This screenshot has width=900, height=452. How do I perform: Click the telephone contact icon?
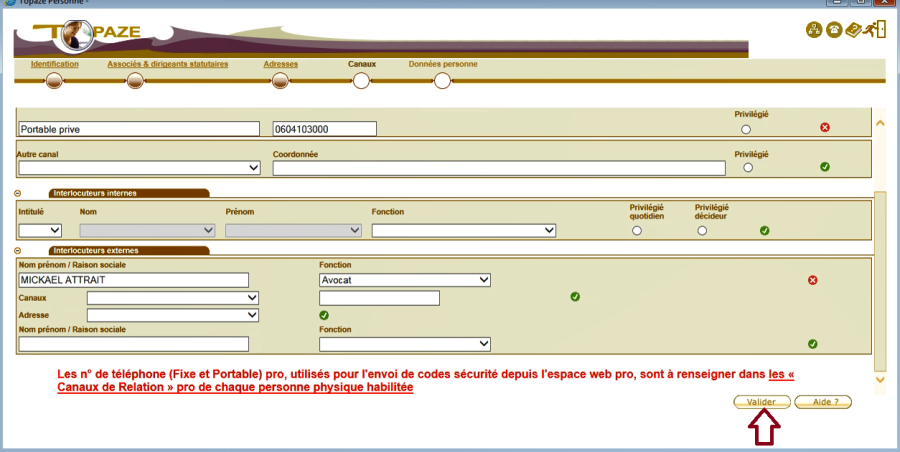point(833,29)
